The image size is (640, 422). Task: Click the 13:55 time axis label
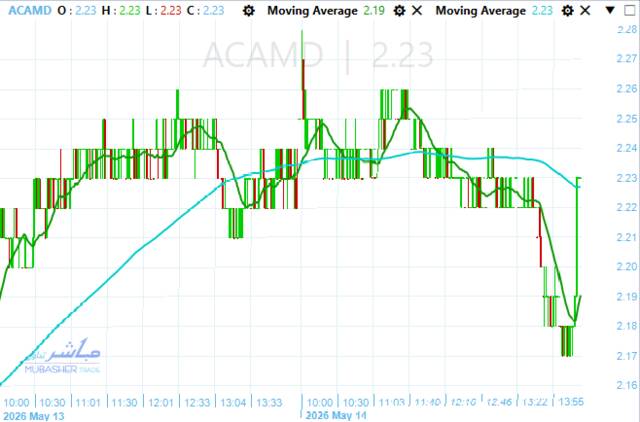tap(571, 402)
